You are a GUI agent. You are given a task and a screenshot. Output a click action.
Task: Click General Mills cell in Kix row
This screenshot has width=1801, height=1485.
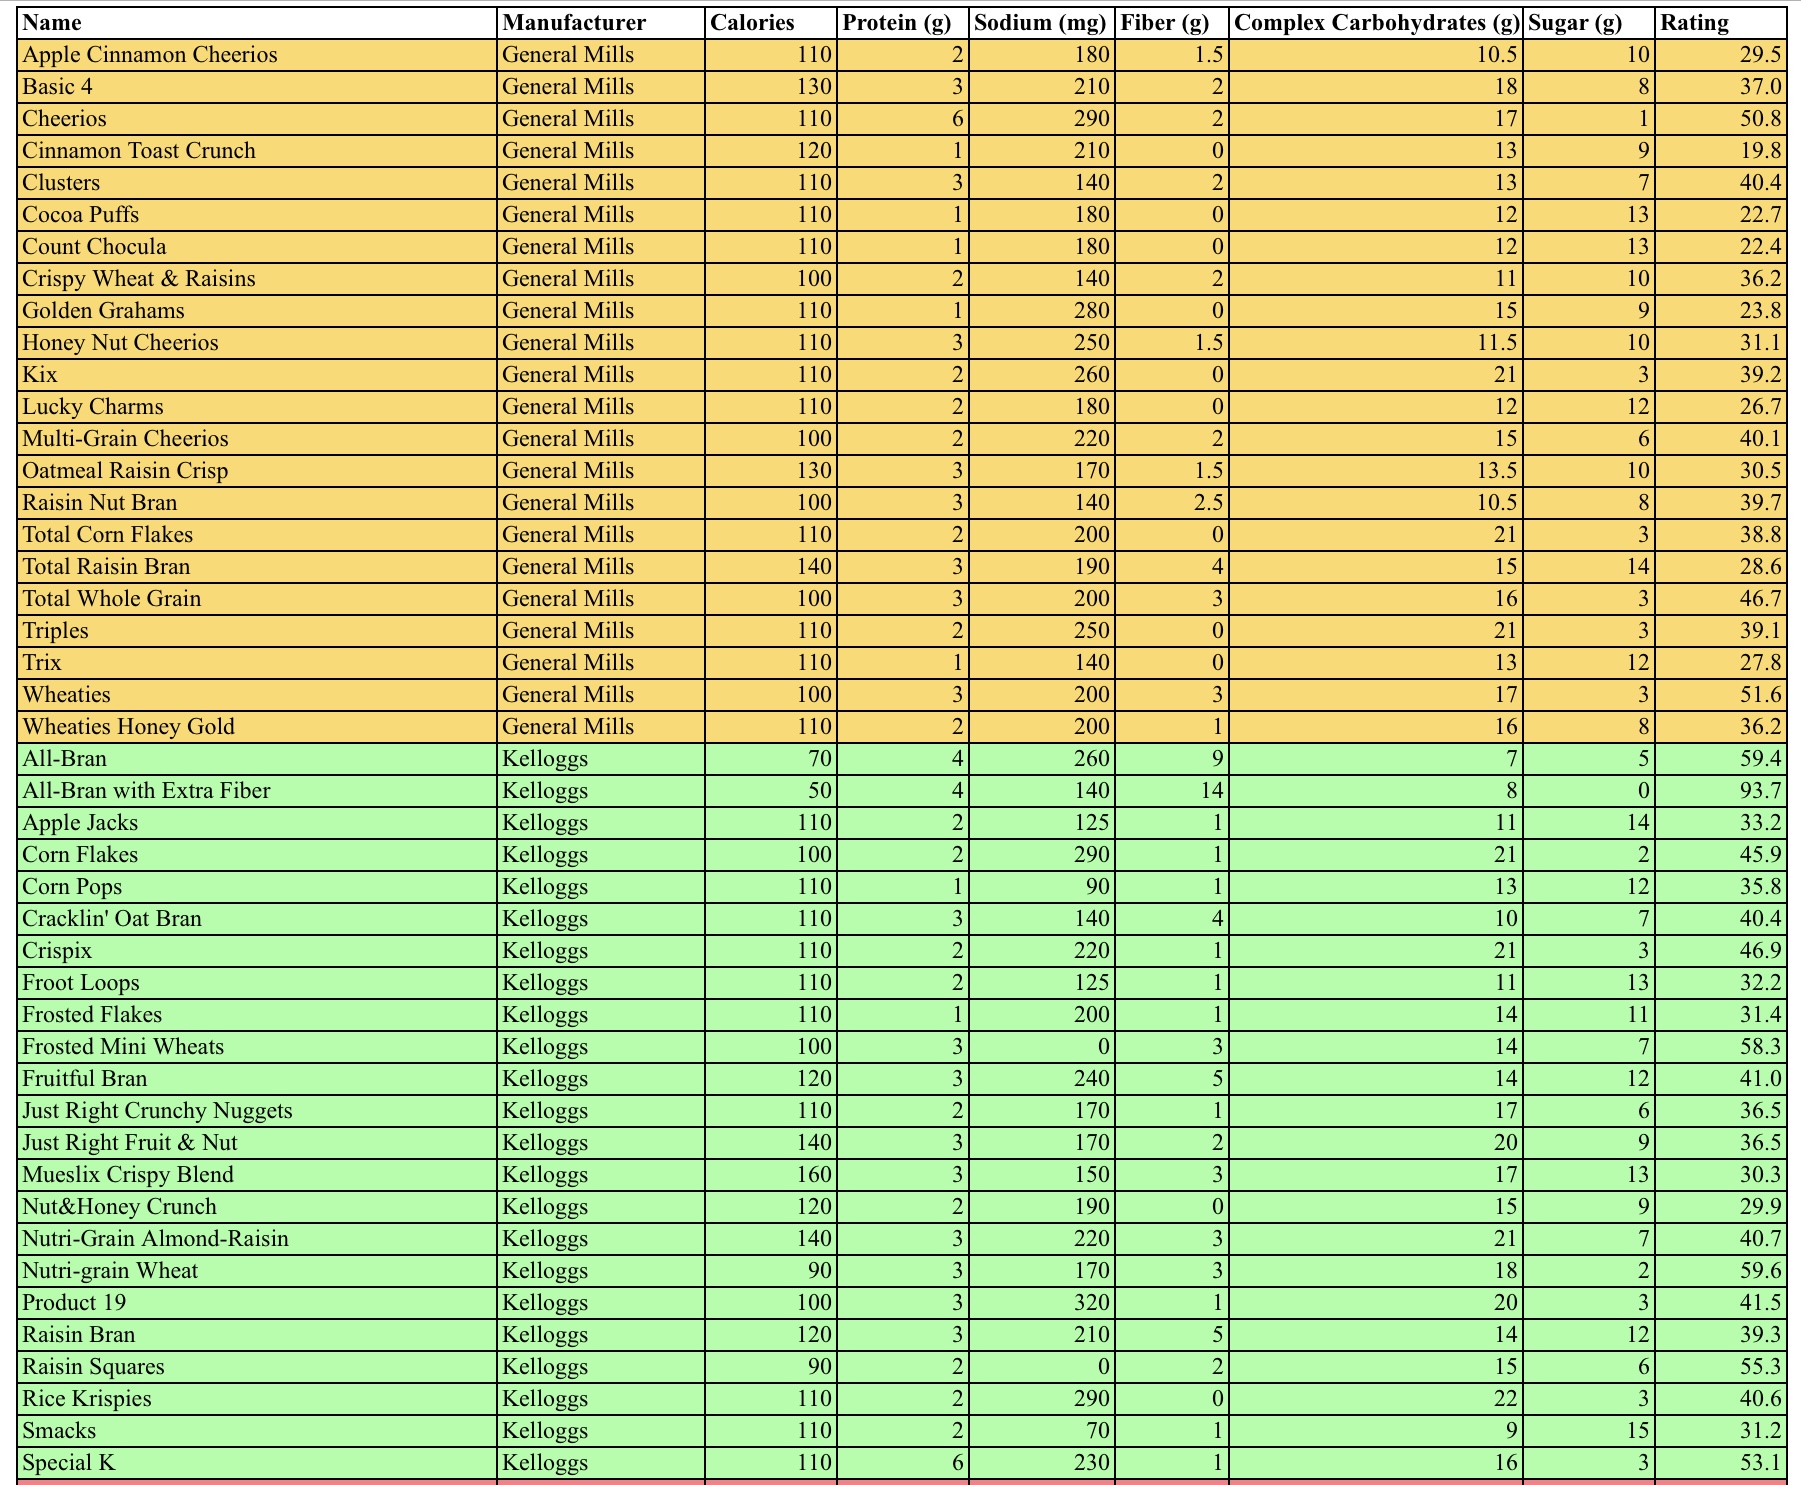(x=601, y=375)
